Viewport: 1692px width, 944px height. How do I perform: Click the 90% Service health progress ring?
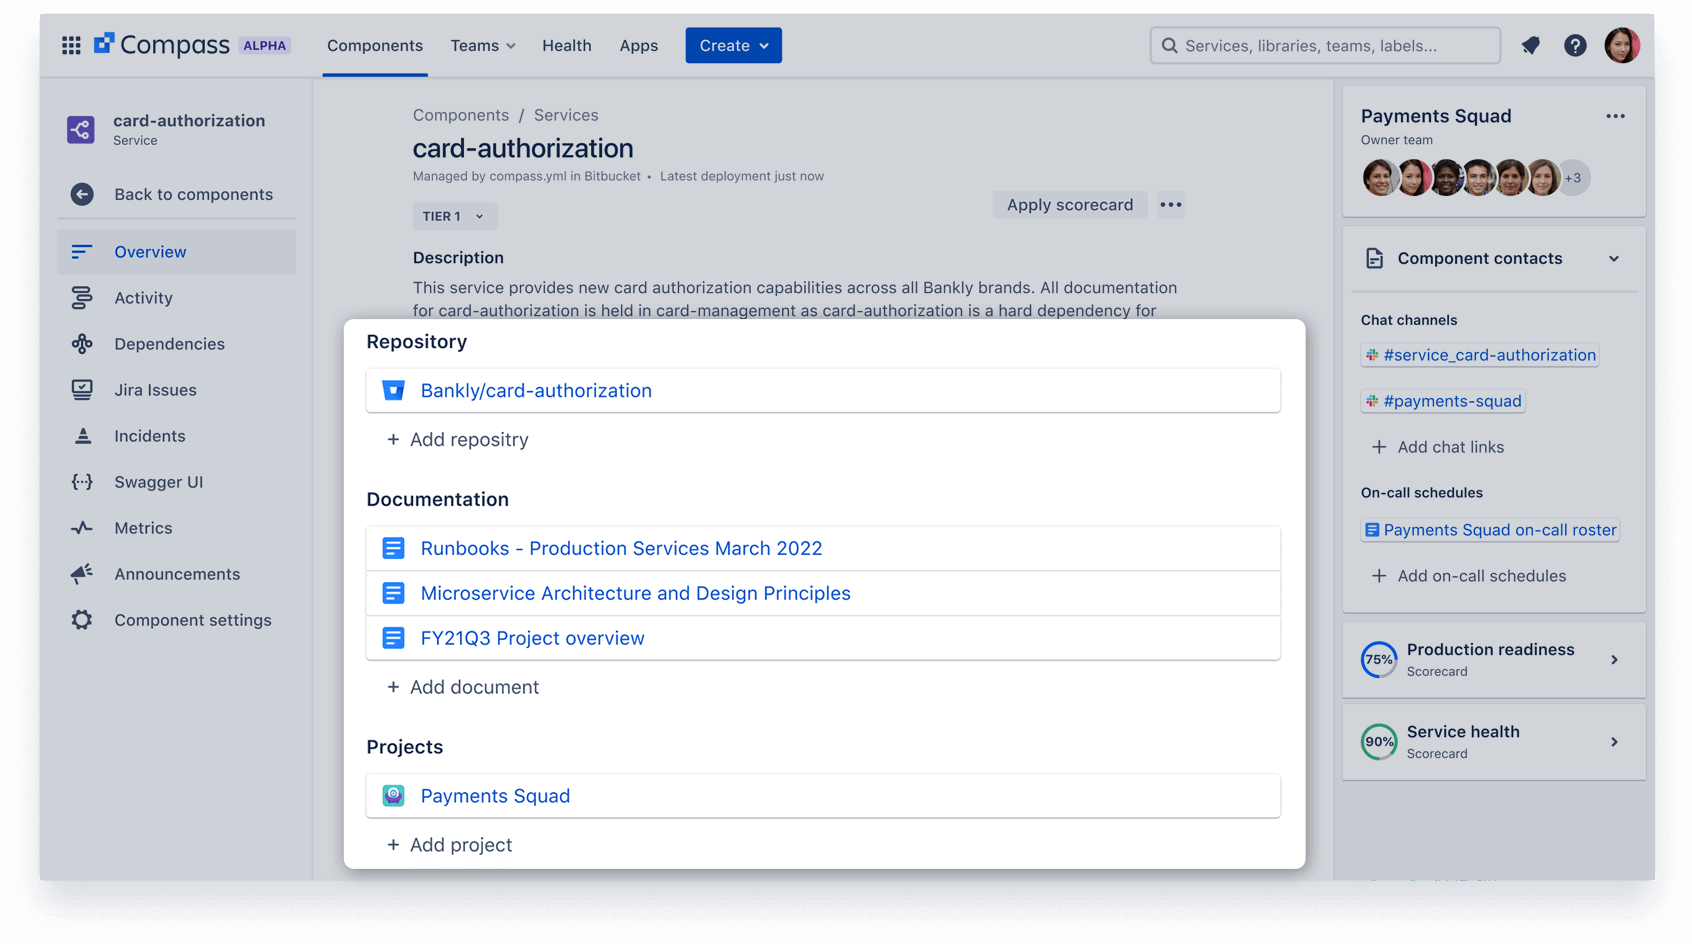pos(1379,742)
